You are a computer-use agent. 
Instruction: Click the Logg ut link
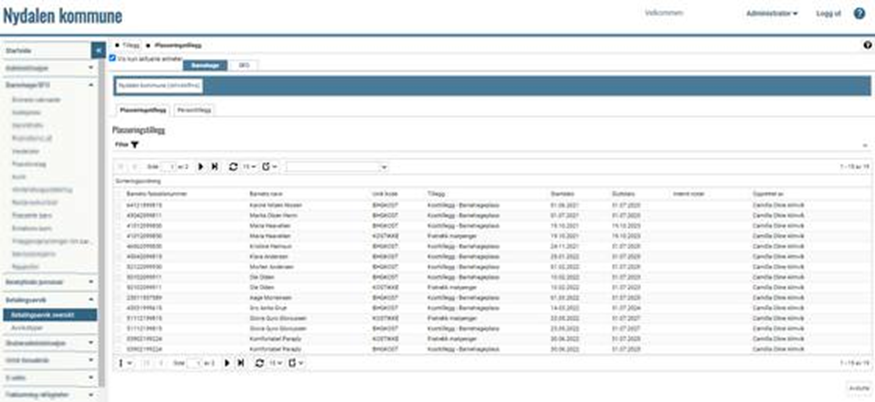tap(828, 14)
